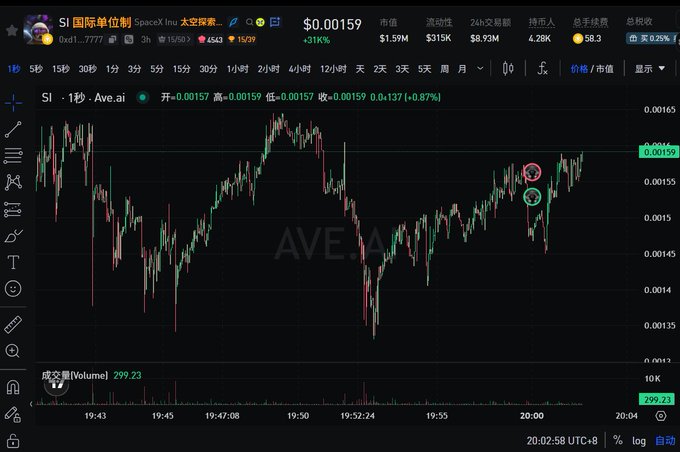
Task: Open the Fibonacci and horizontal lines tool
Action: pos(13,156)
